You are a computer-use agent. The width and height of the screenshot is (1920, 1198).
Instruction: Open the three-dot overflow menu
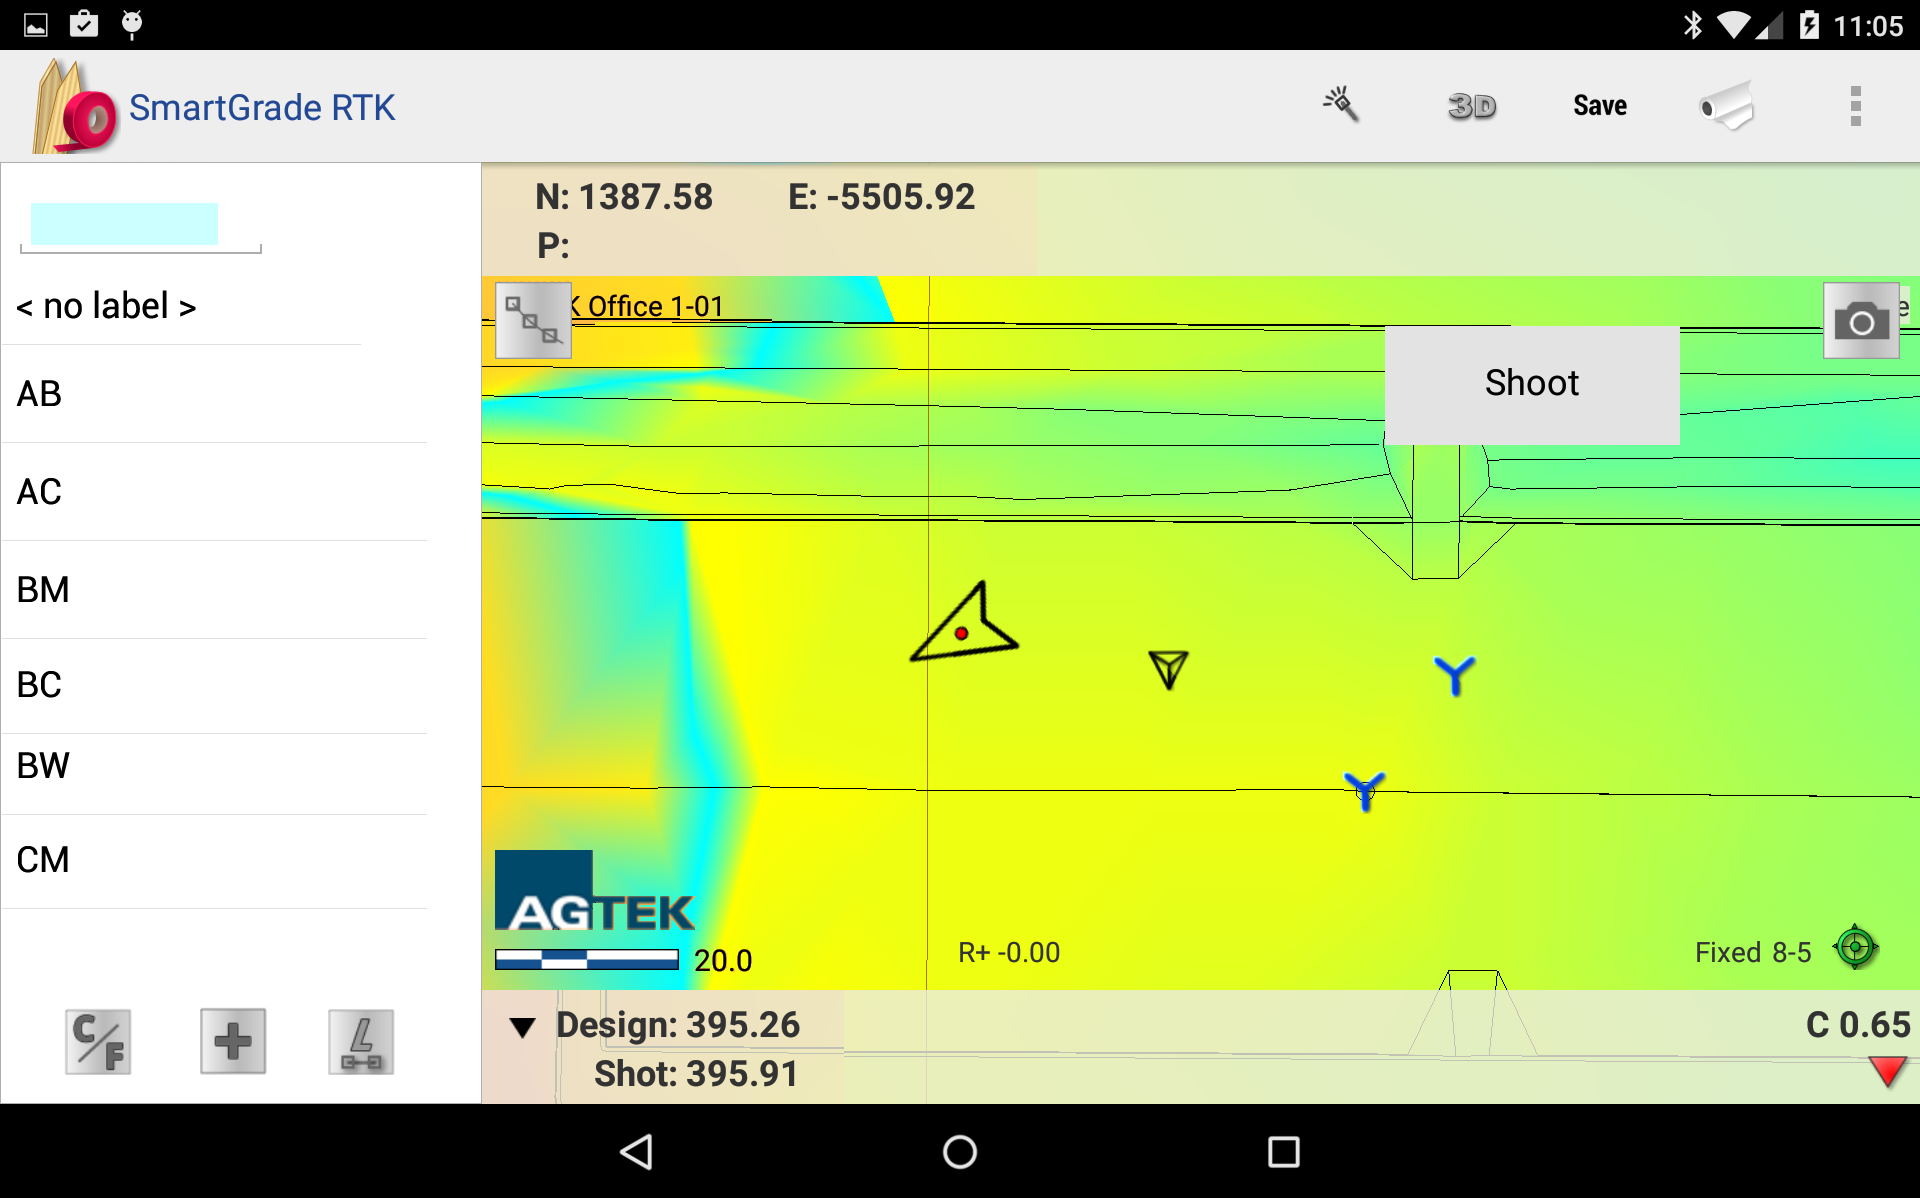(1855, 106)
